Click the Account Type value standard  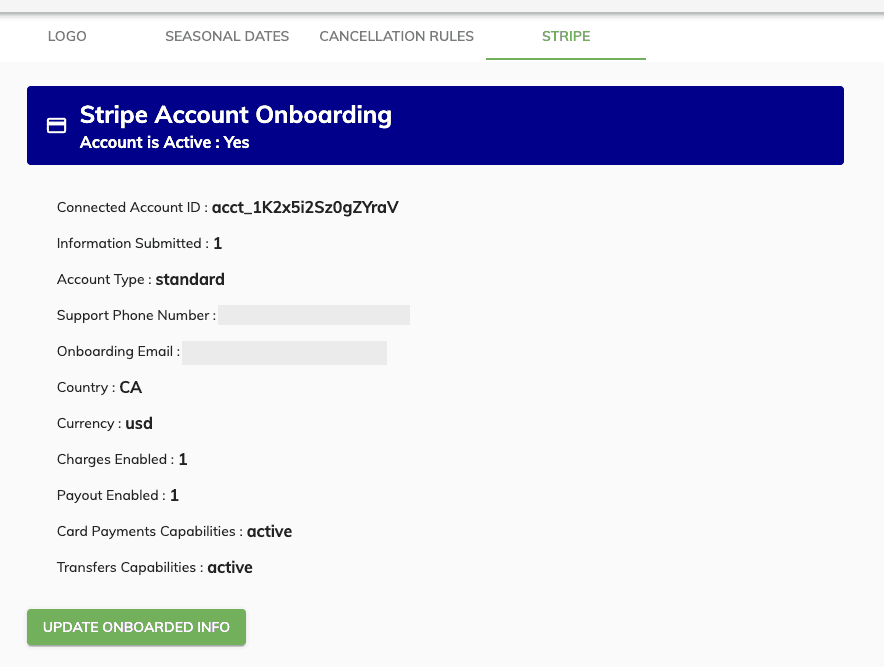click(x=190, y=280)
